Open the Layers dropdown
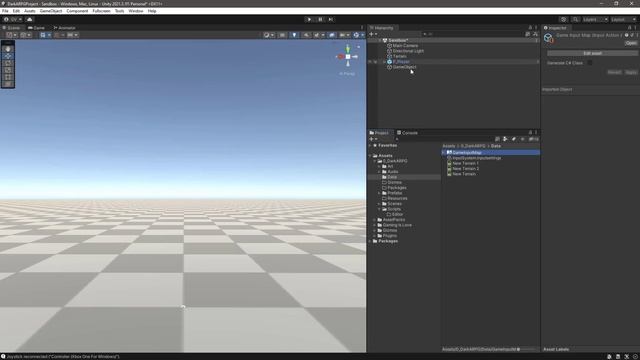 click(x=595, y=19)
